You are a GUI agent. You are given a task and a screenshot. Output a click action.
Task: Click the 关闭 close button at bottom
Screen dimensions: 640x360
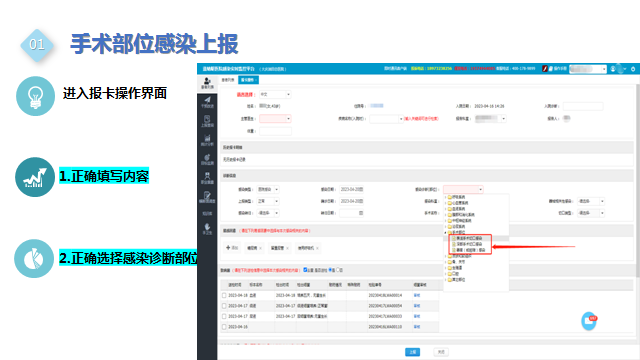pyautogui.click(x=441, y=352)
